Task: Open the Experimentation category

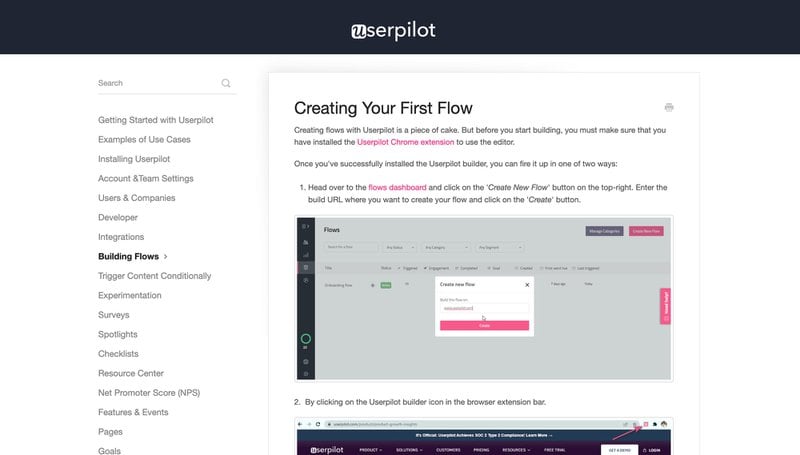Action: (130, 295)
